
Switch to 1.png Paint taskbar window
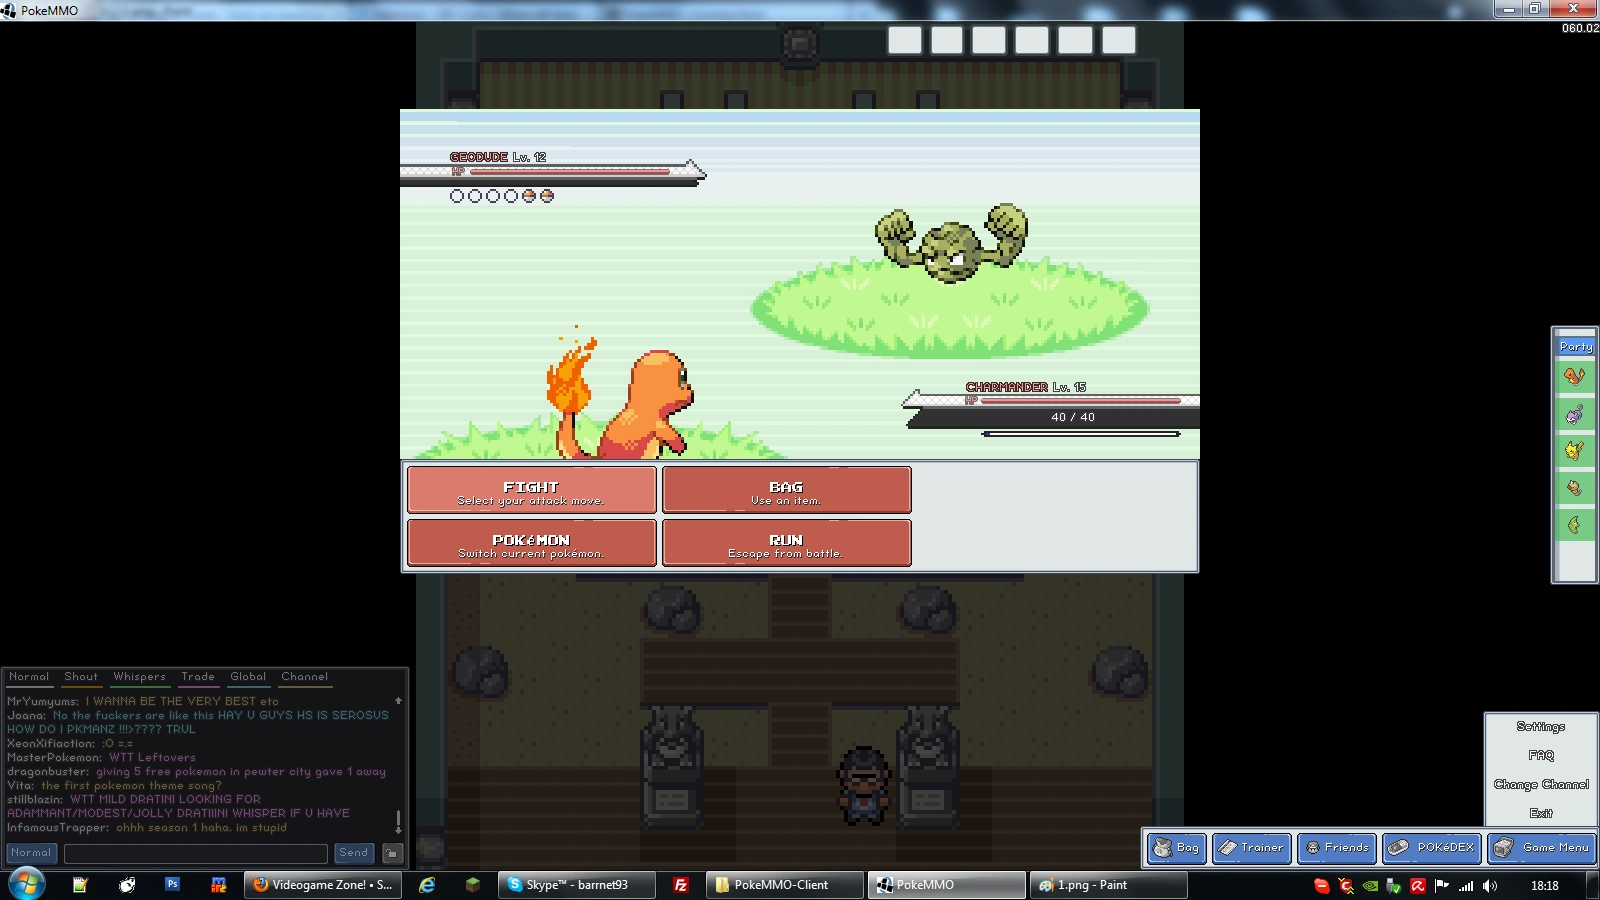coord(1109,885)
